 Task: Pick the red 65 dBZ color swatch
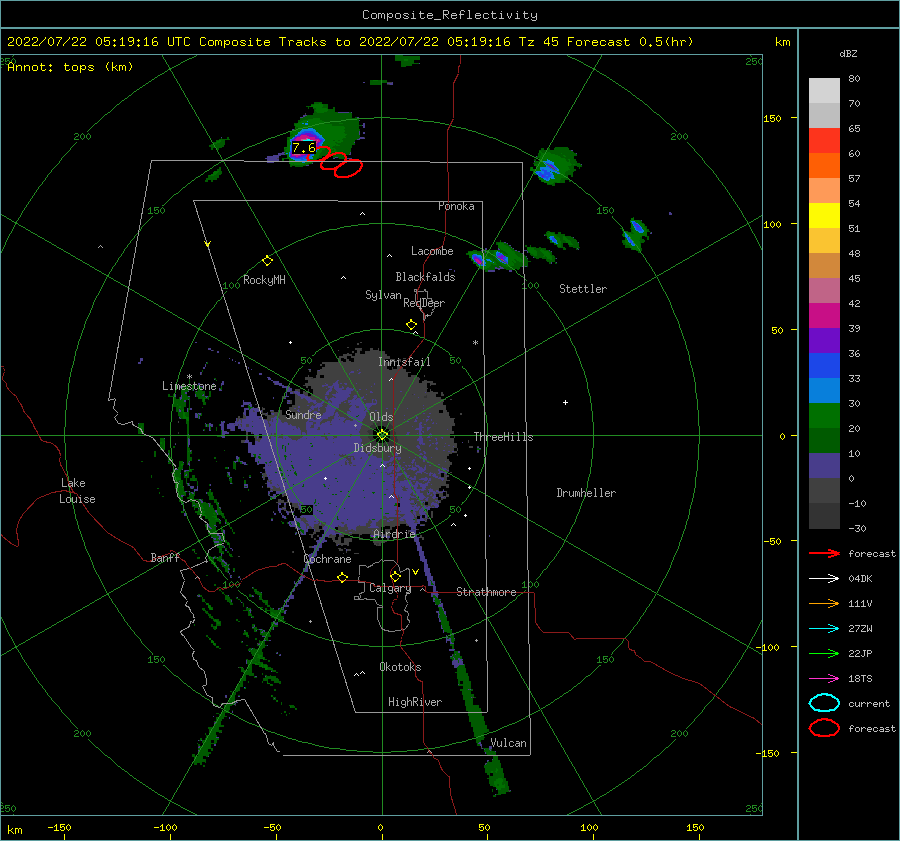click(824, 141)
